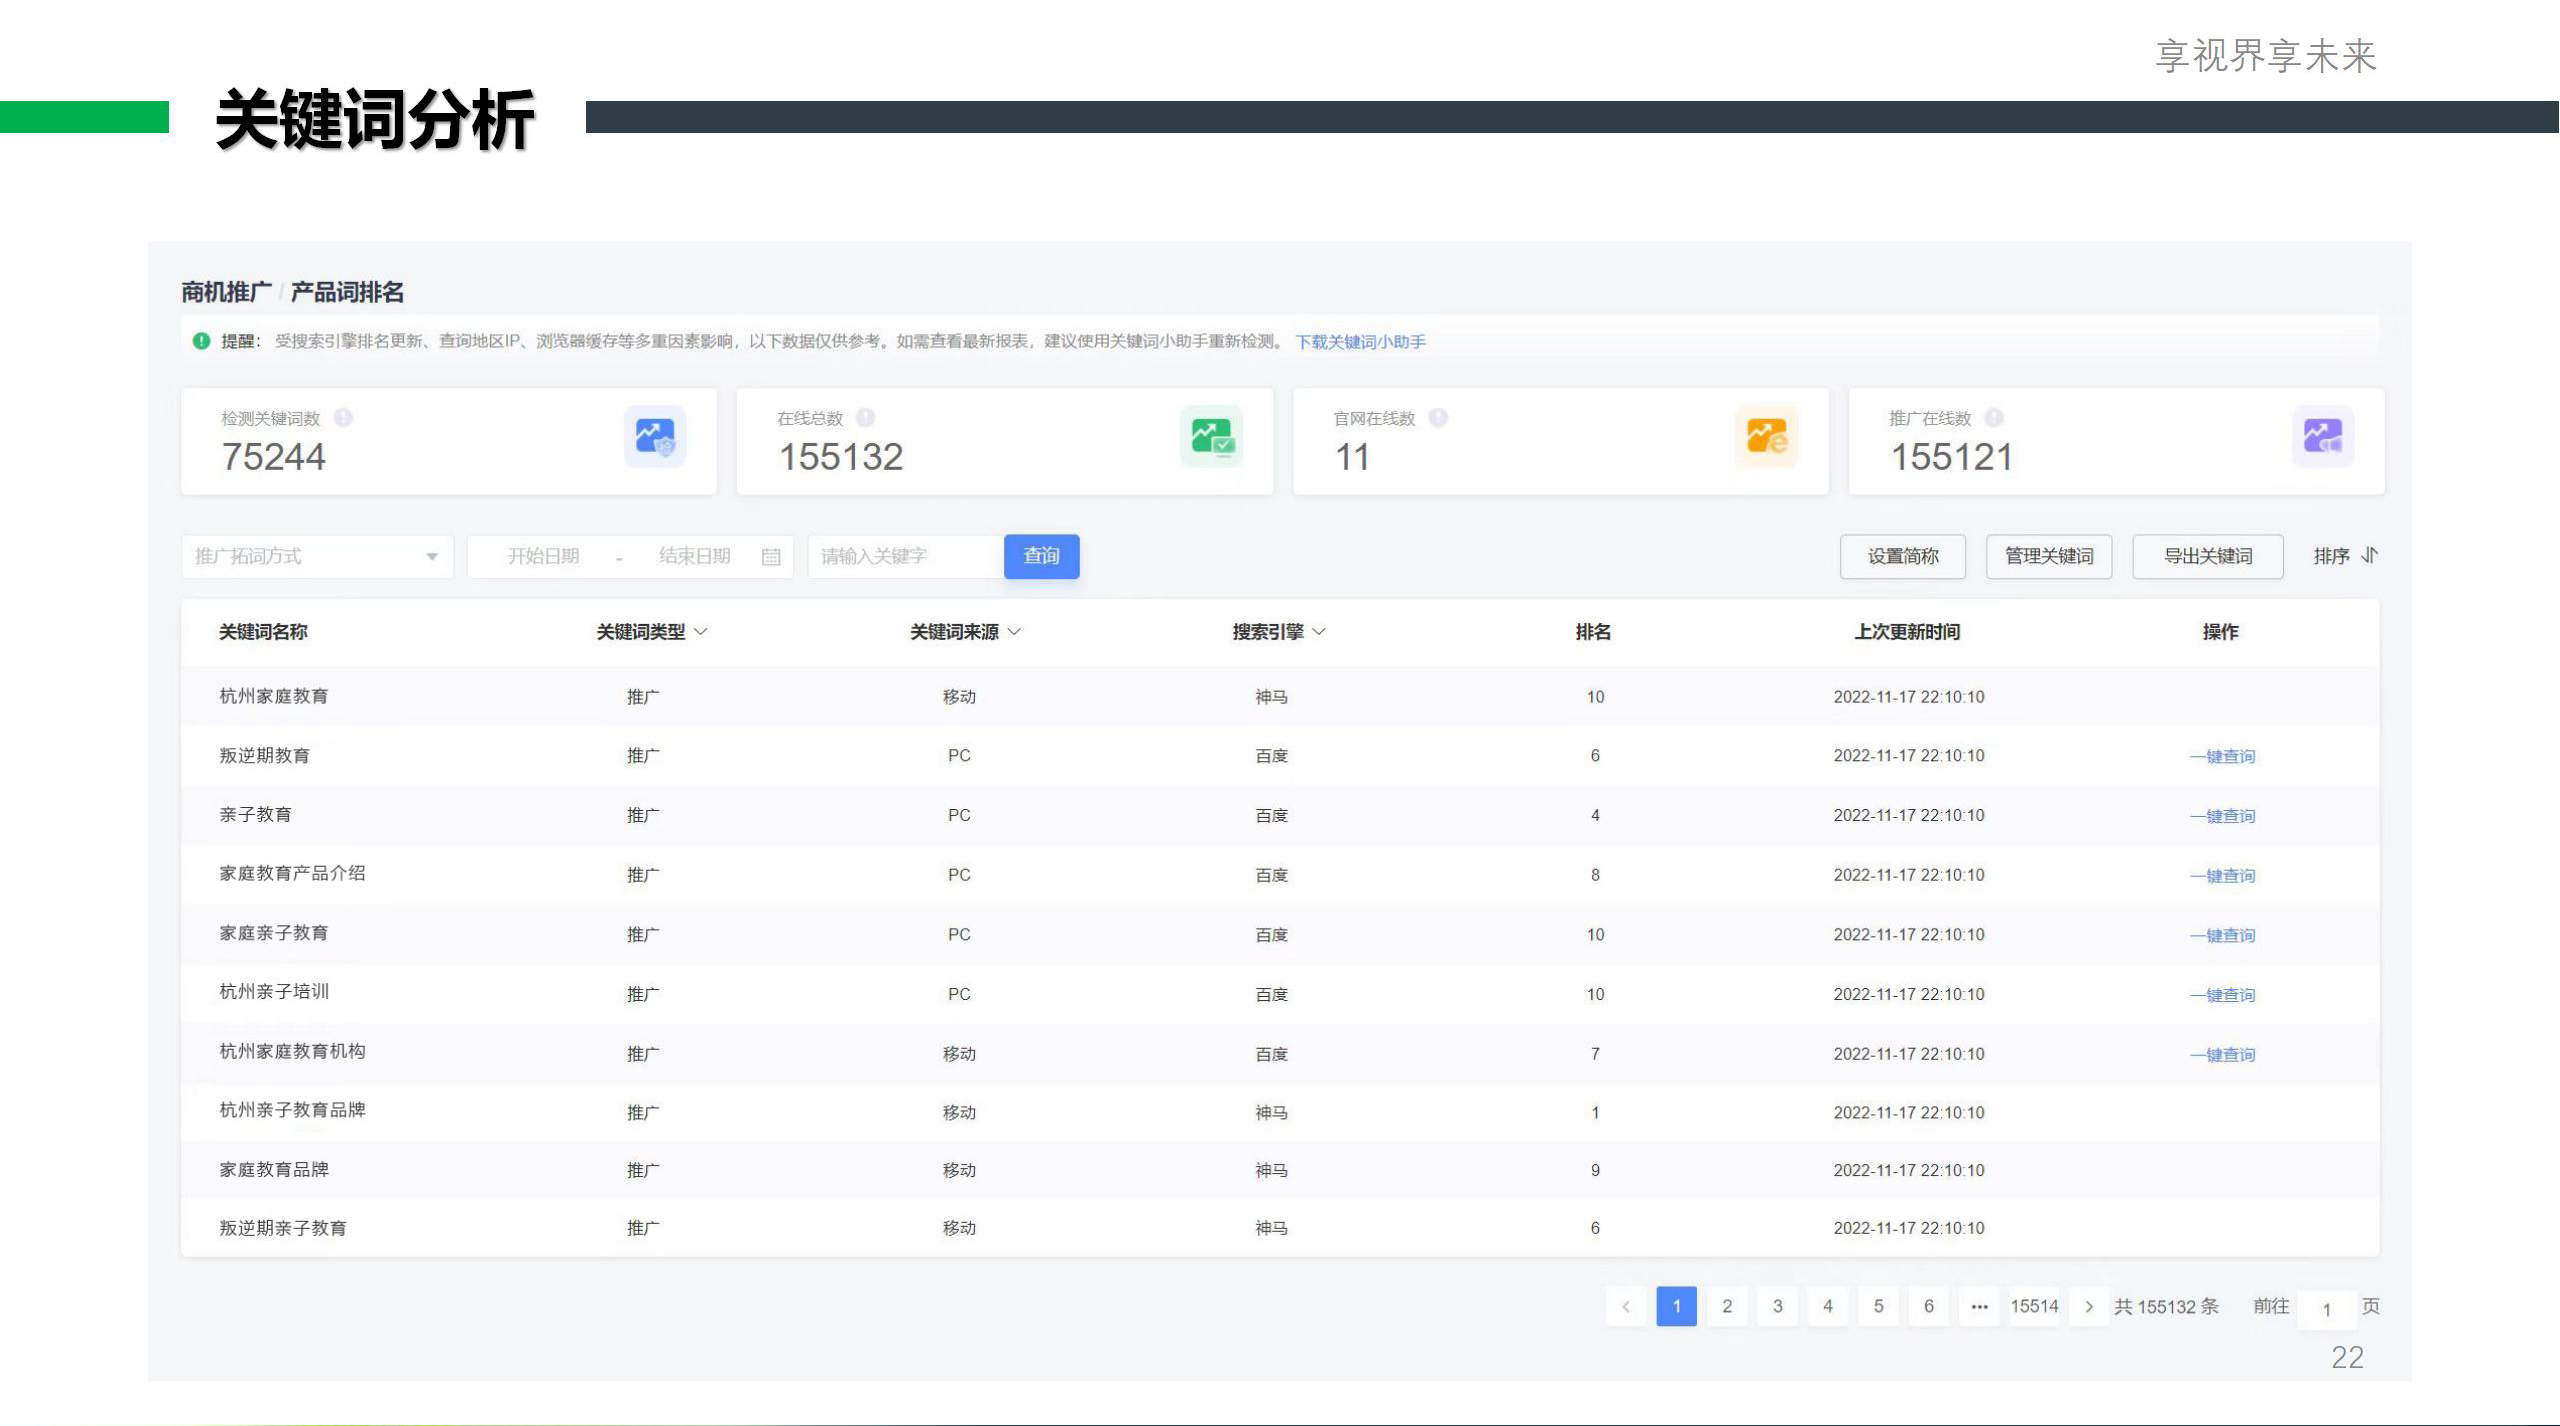The height and width of the screenshot is (1426, 2560).
Task: Select keyword 杭州家庭教育机构 in the table
Action: pos(292,1052)
